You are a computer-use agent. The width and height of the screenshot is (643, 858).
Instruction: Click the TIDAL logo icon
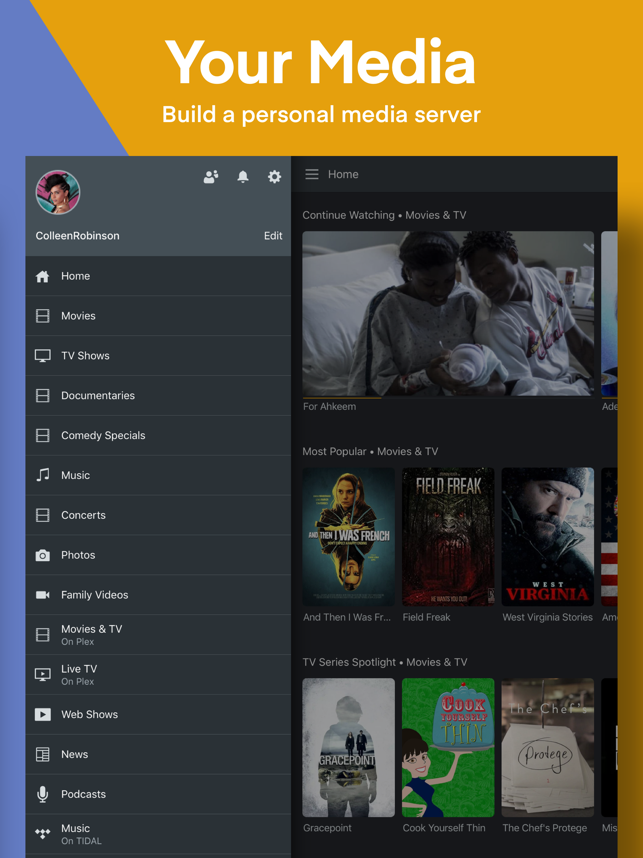click(x=43, y=834)
